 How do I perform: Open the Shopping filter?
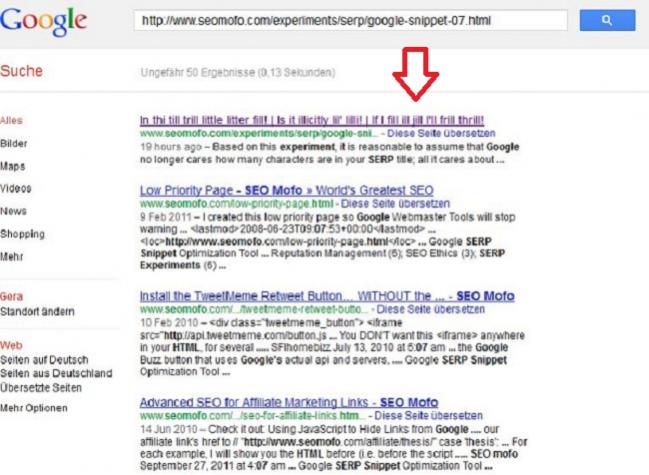pos(22,234)
